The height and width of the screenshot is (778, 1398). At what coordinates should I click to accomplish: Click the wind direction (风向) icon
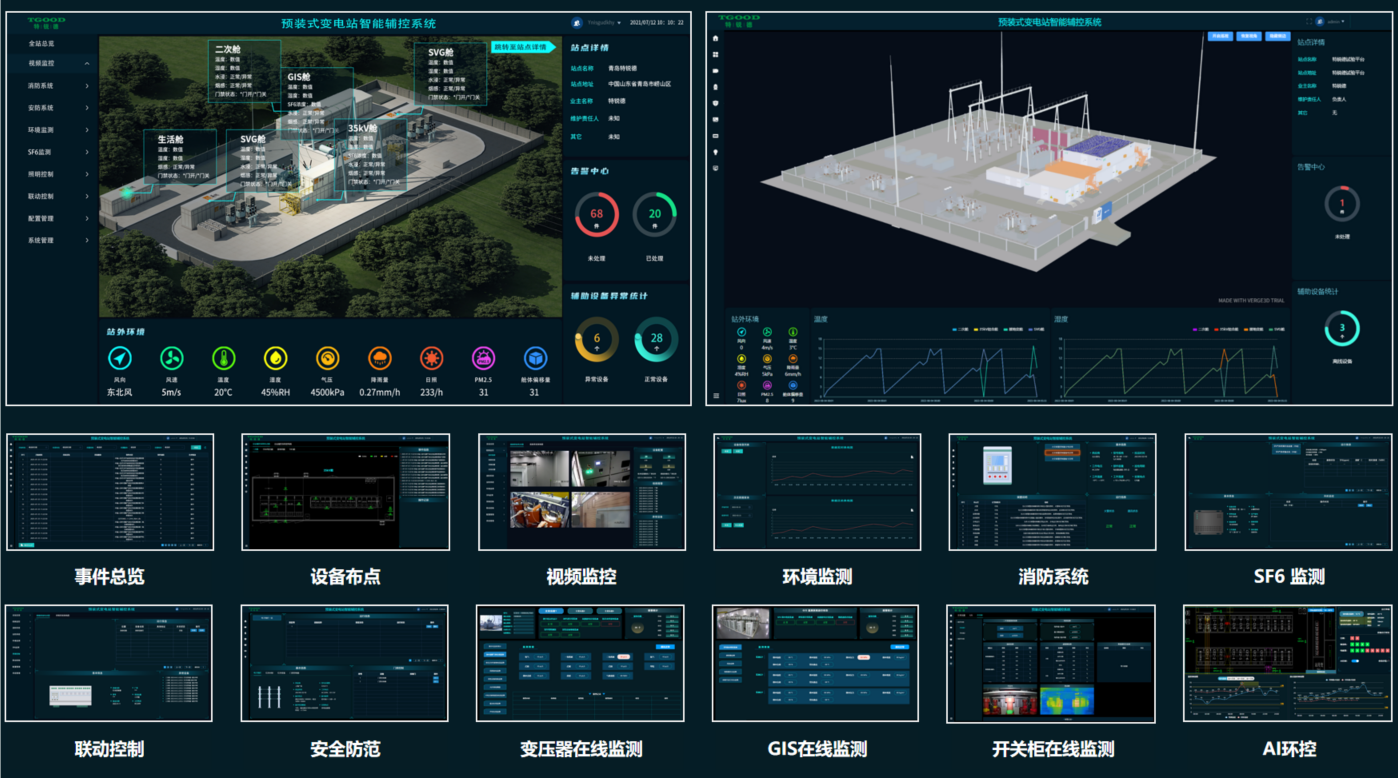[120, 358]
